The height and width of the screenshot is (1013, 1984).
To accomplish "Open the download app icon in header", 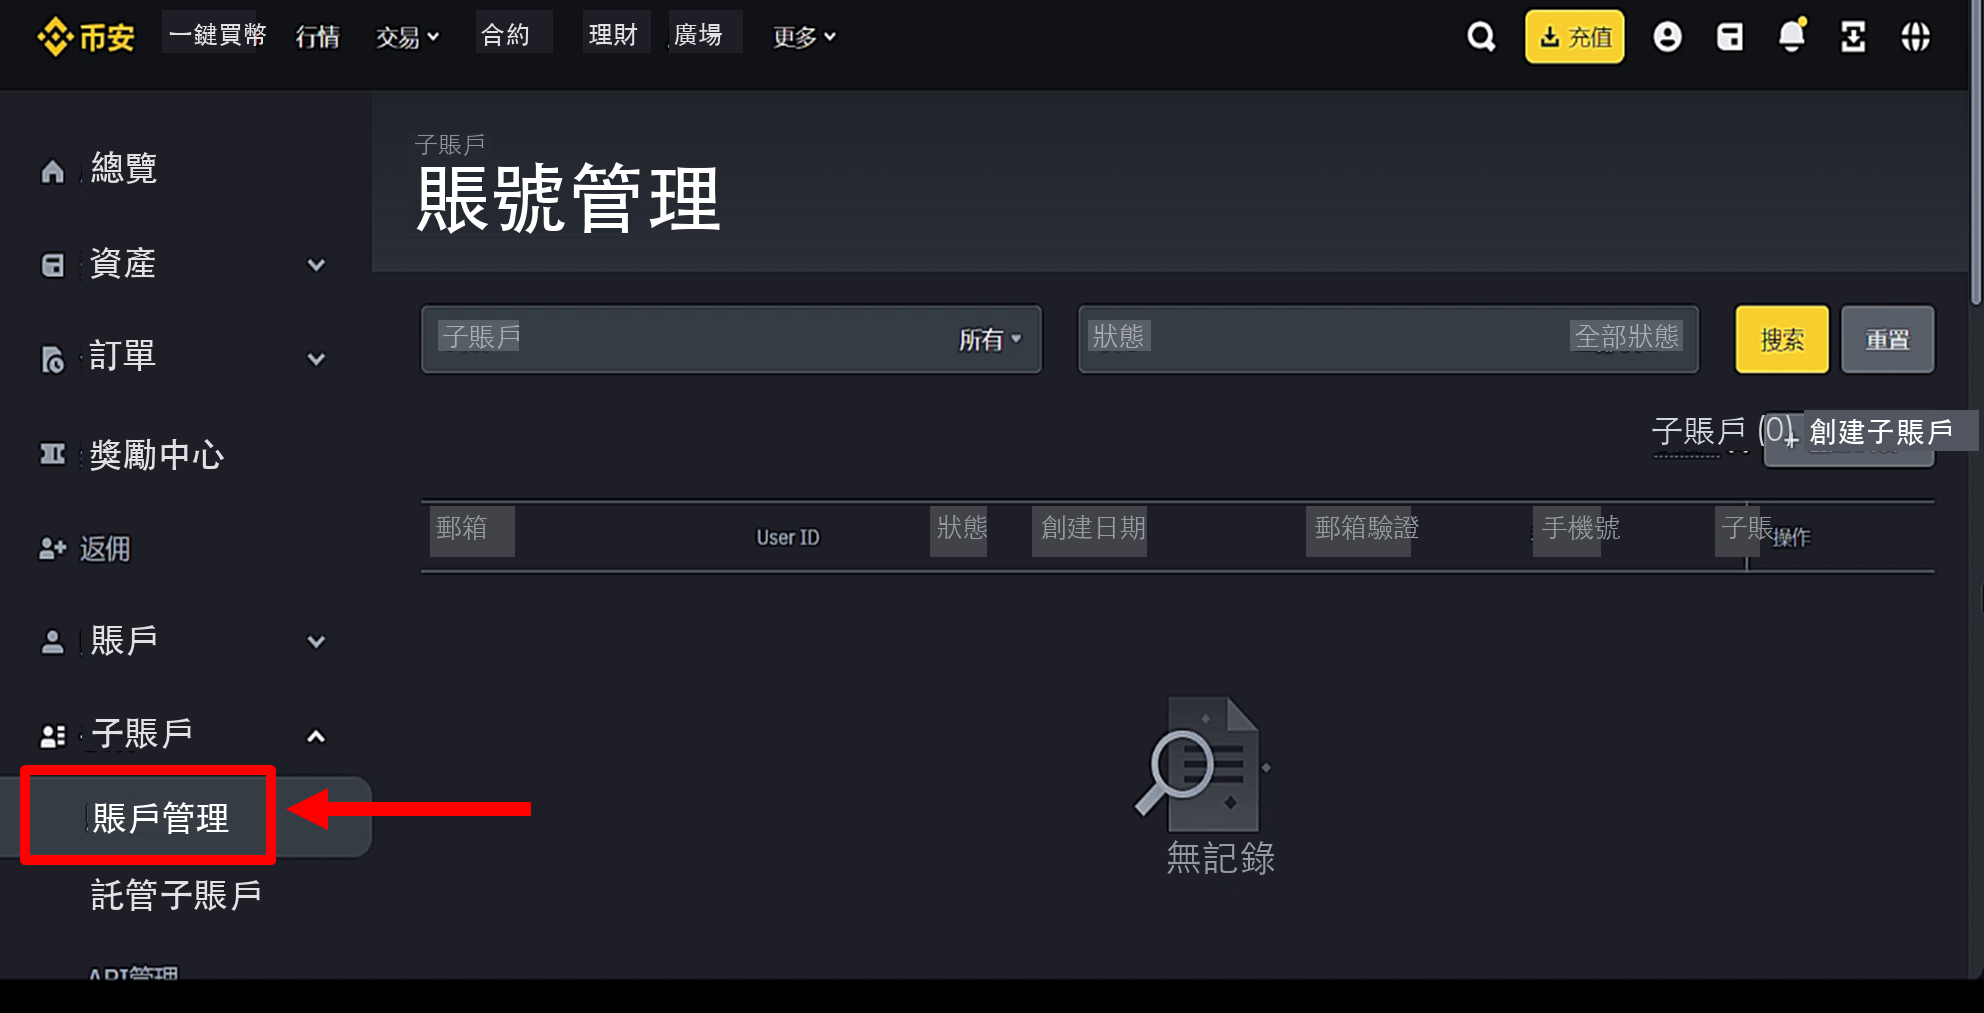I will [1853, 37].
